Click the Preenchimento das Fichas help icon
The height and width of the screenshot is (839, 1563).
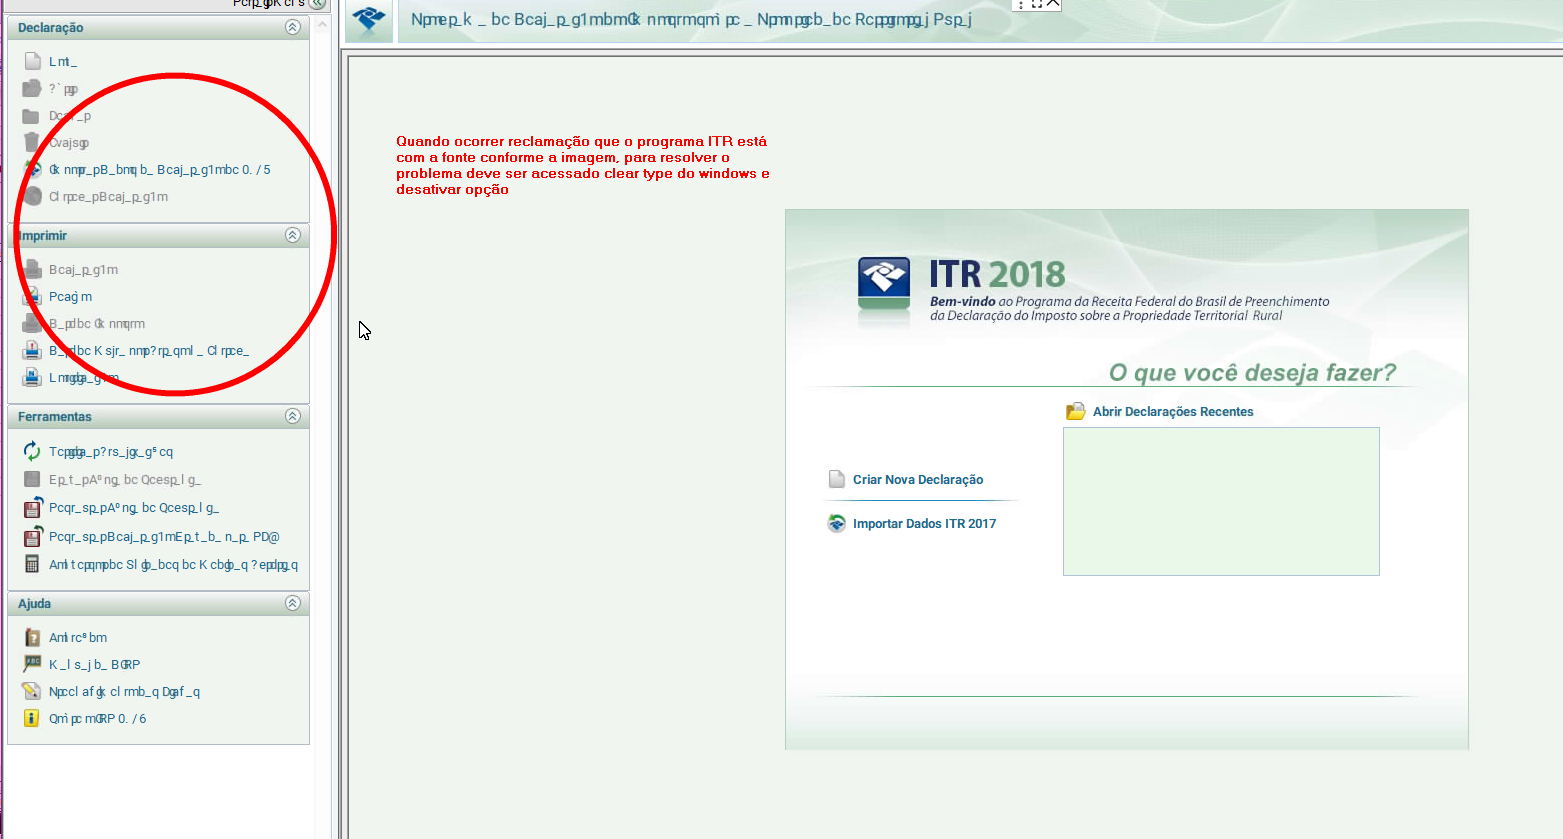click(x=32, y=691)
